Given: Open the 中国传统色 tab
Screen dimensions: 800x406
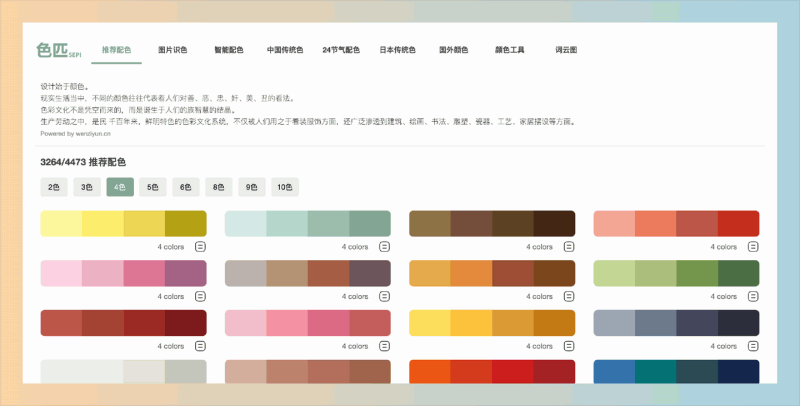Looking at the screenshot, I should [285, 50].
